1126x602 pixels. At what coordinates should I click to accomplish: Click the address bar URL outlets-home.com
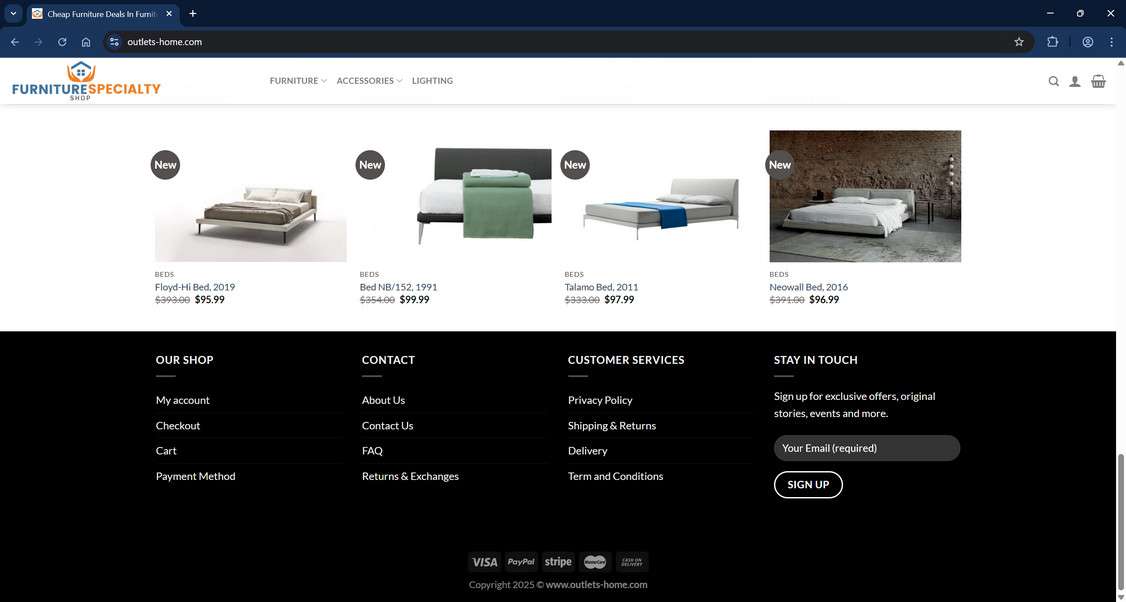(x=164, y=42)
